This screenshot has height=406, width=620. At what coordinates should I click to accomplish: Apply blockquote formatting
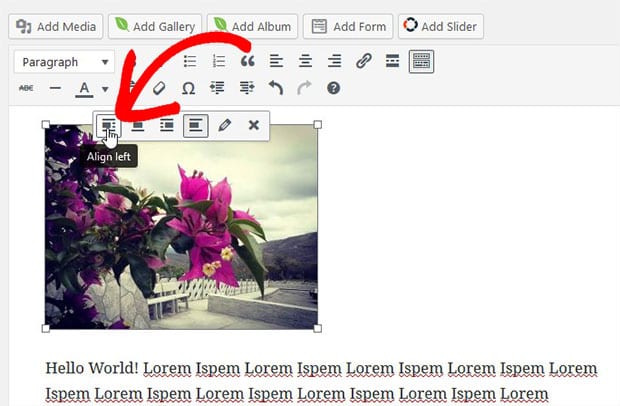click(248, 61)
